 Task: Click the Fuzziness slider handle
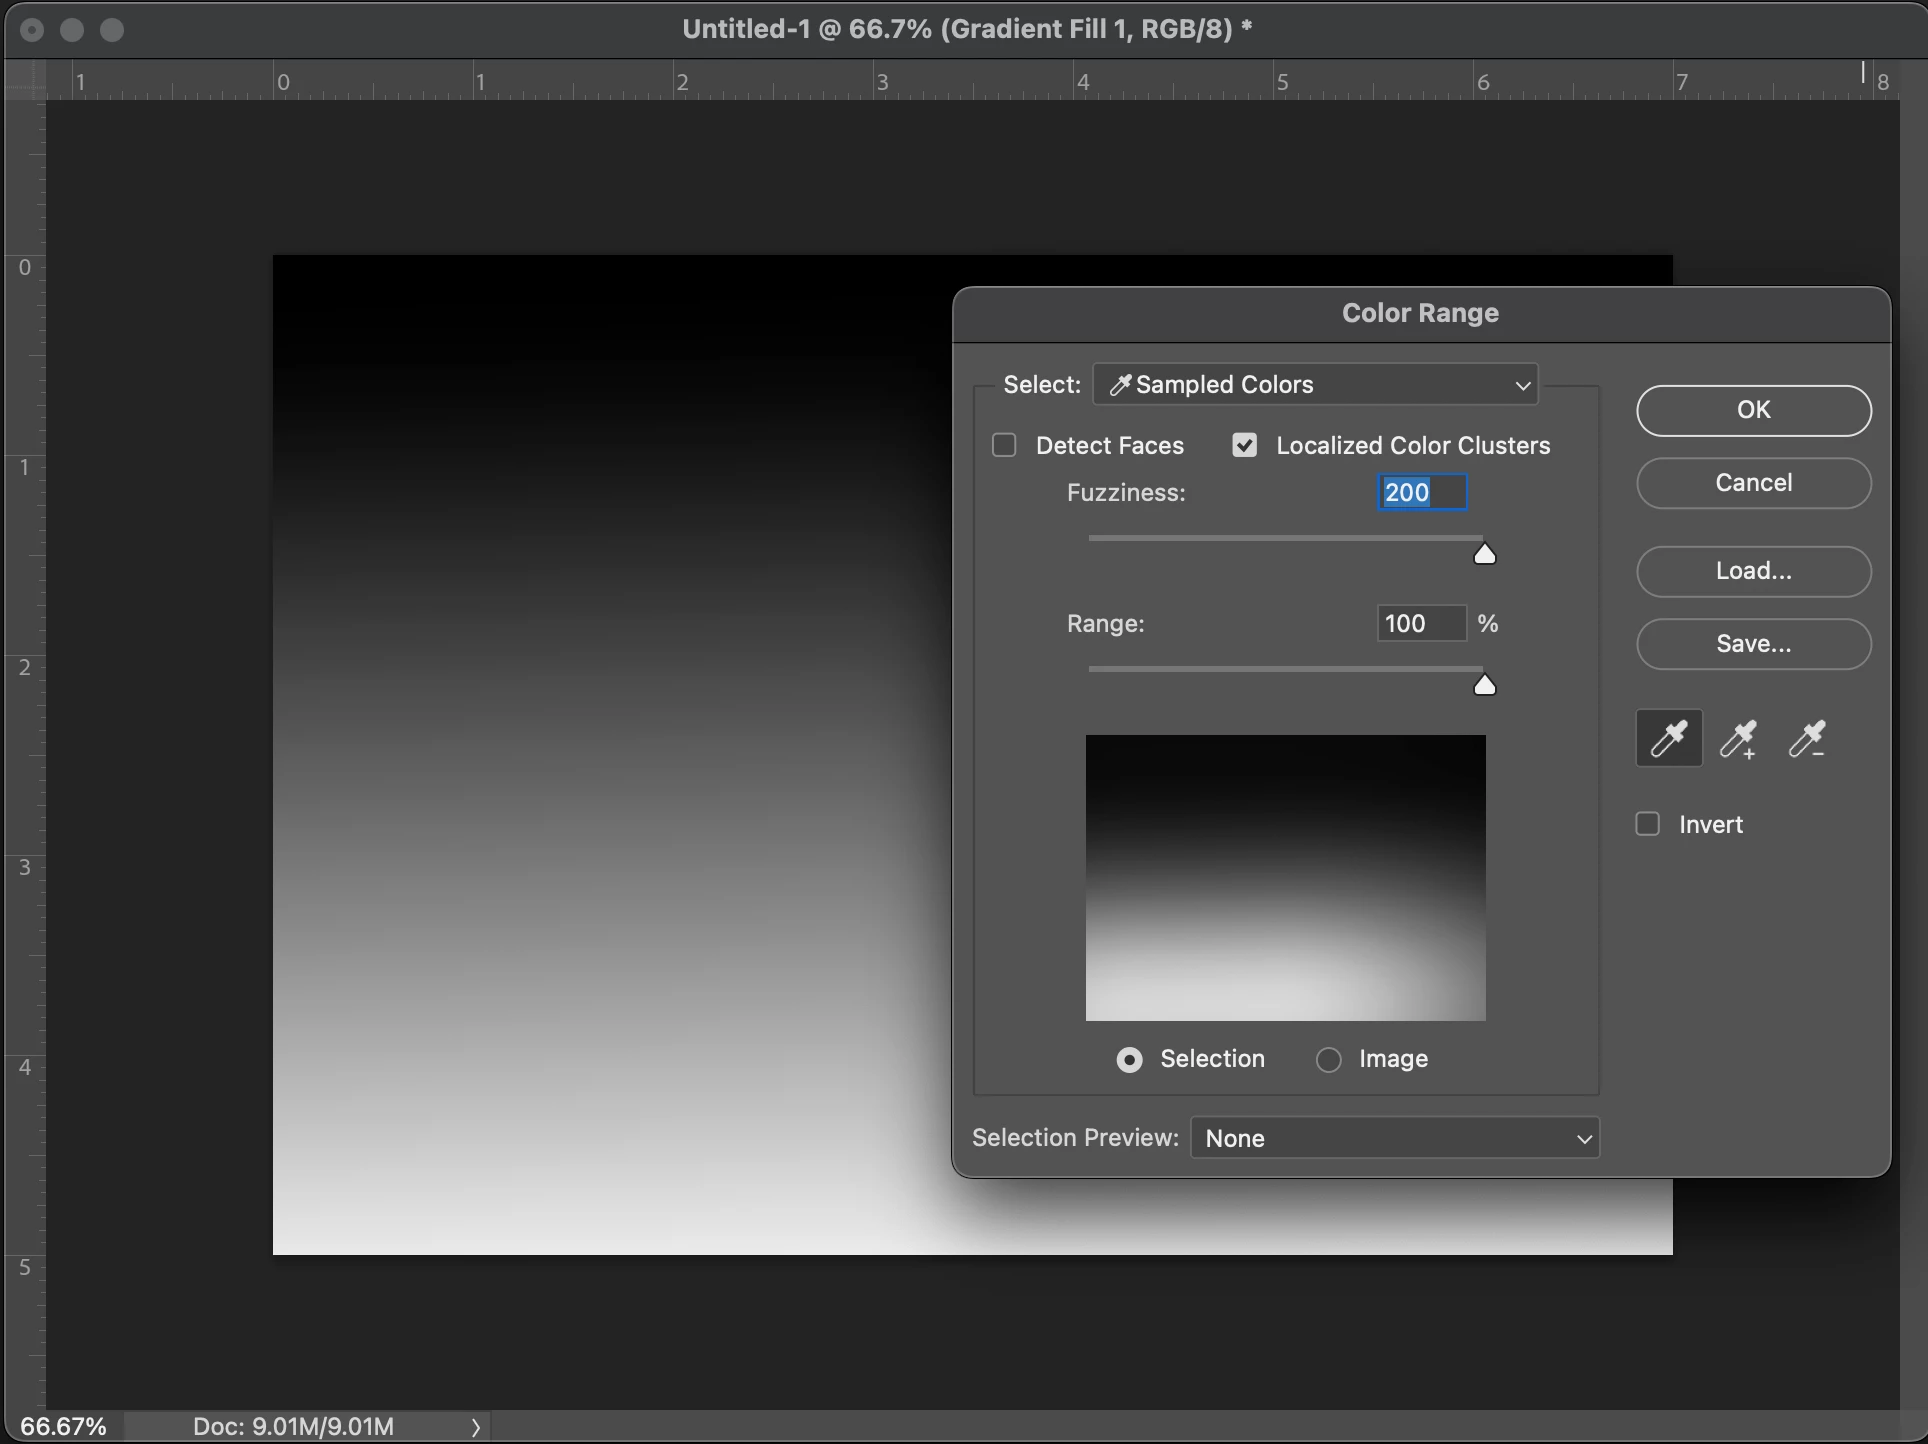[1485, 554]
